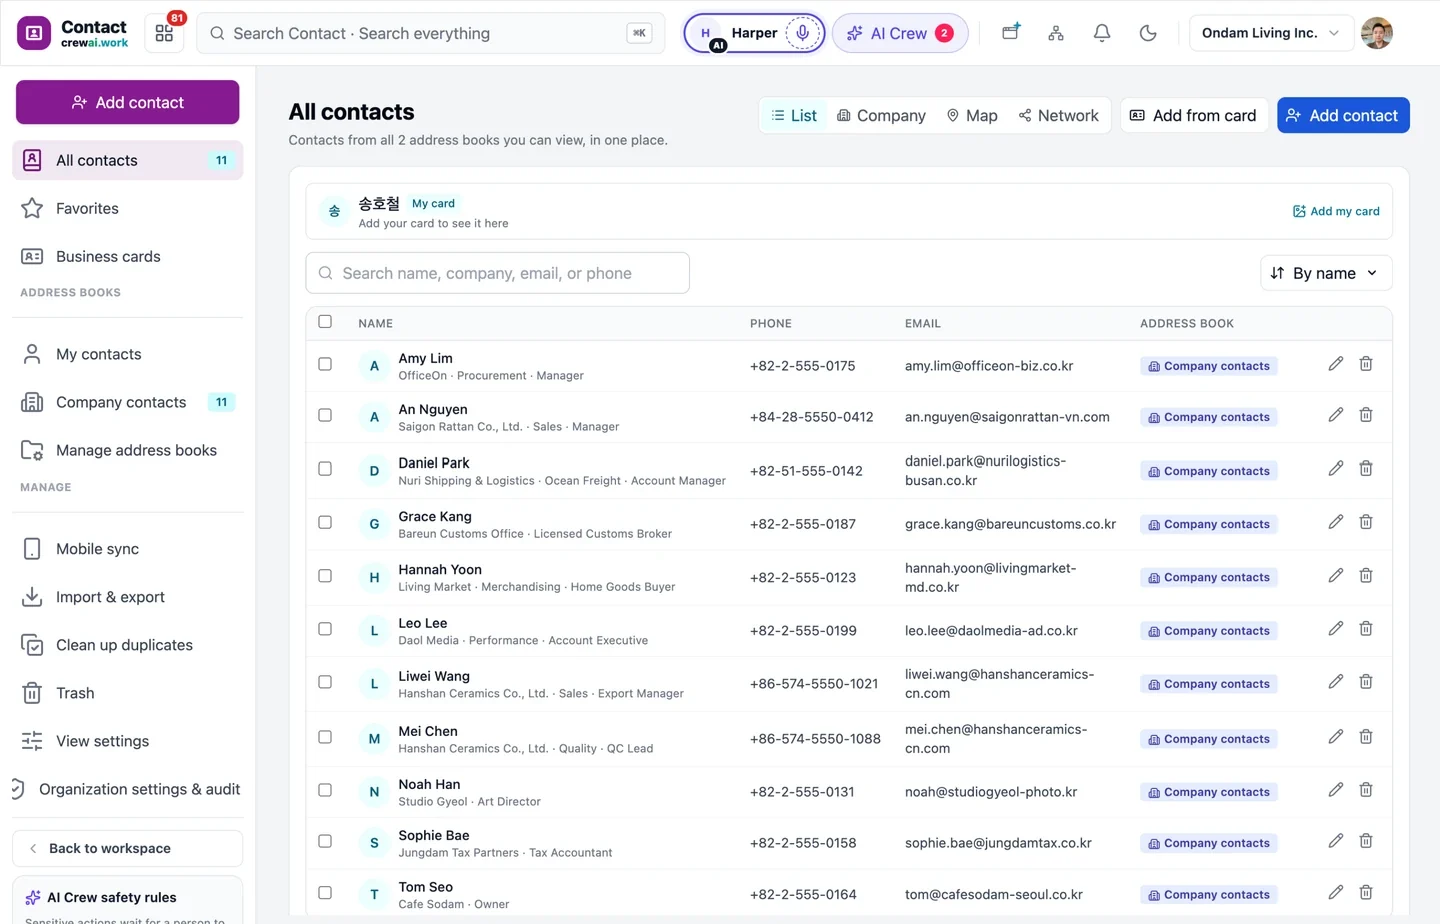Screen dimensions: 1440x924
Task: Click the Search name, company, email field
Action: pos(497,273)
